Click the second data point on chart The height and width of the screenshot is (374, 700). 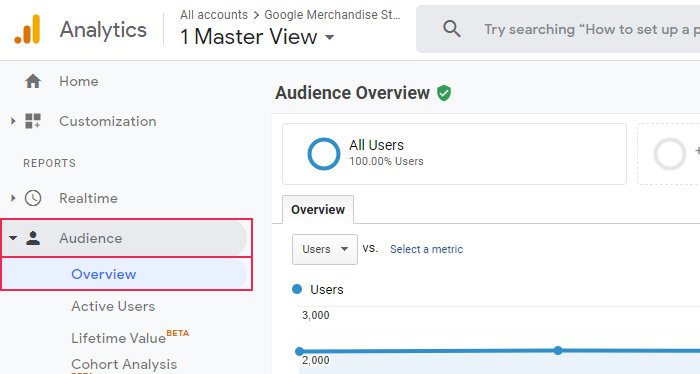[x=558, y=350]
